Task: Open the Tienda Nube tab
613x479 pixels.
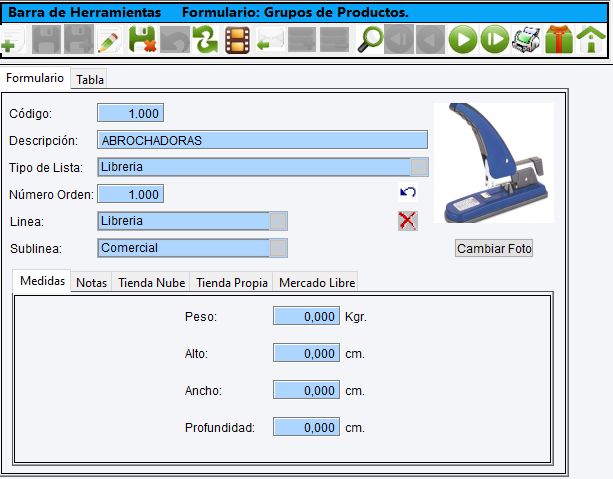Action: [x=151, y=282]
